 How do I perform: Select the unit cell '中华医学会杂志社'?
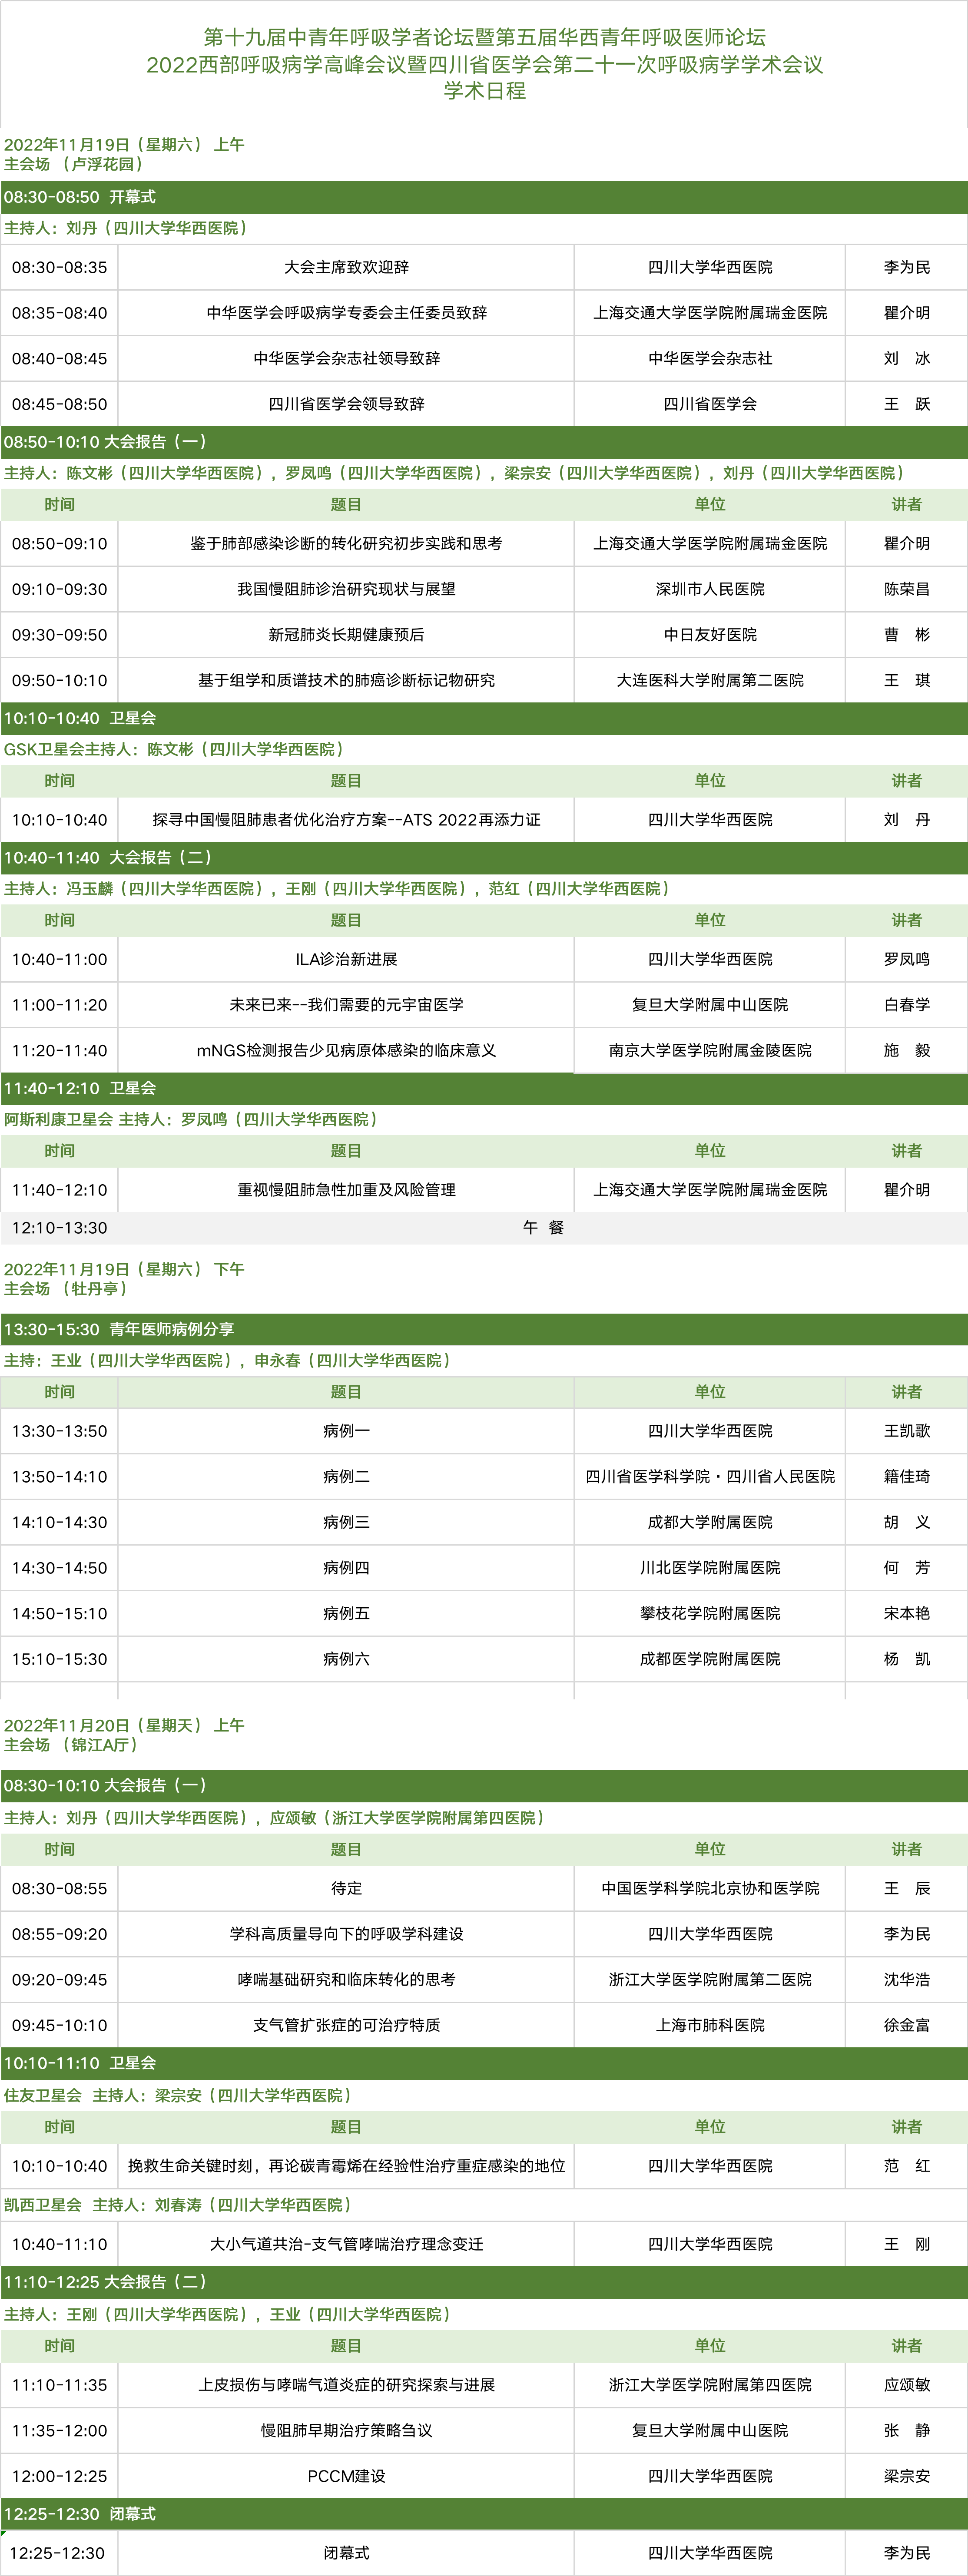(x=710, y=359)
